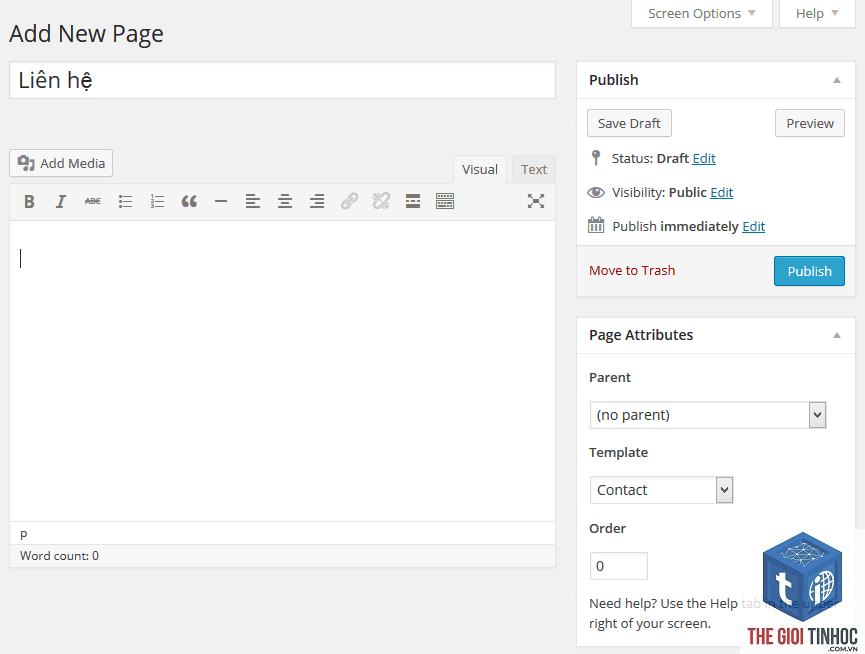Toggle the toolbar kitchen sink

tap(445, 201)
